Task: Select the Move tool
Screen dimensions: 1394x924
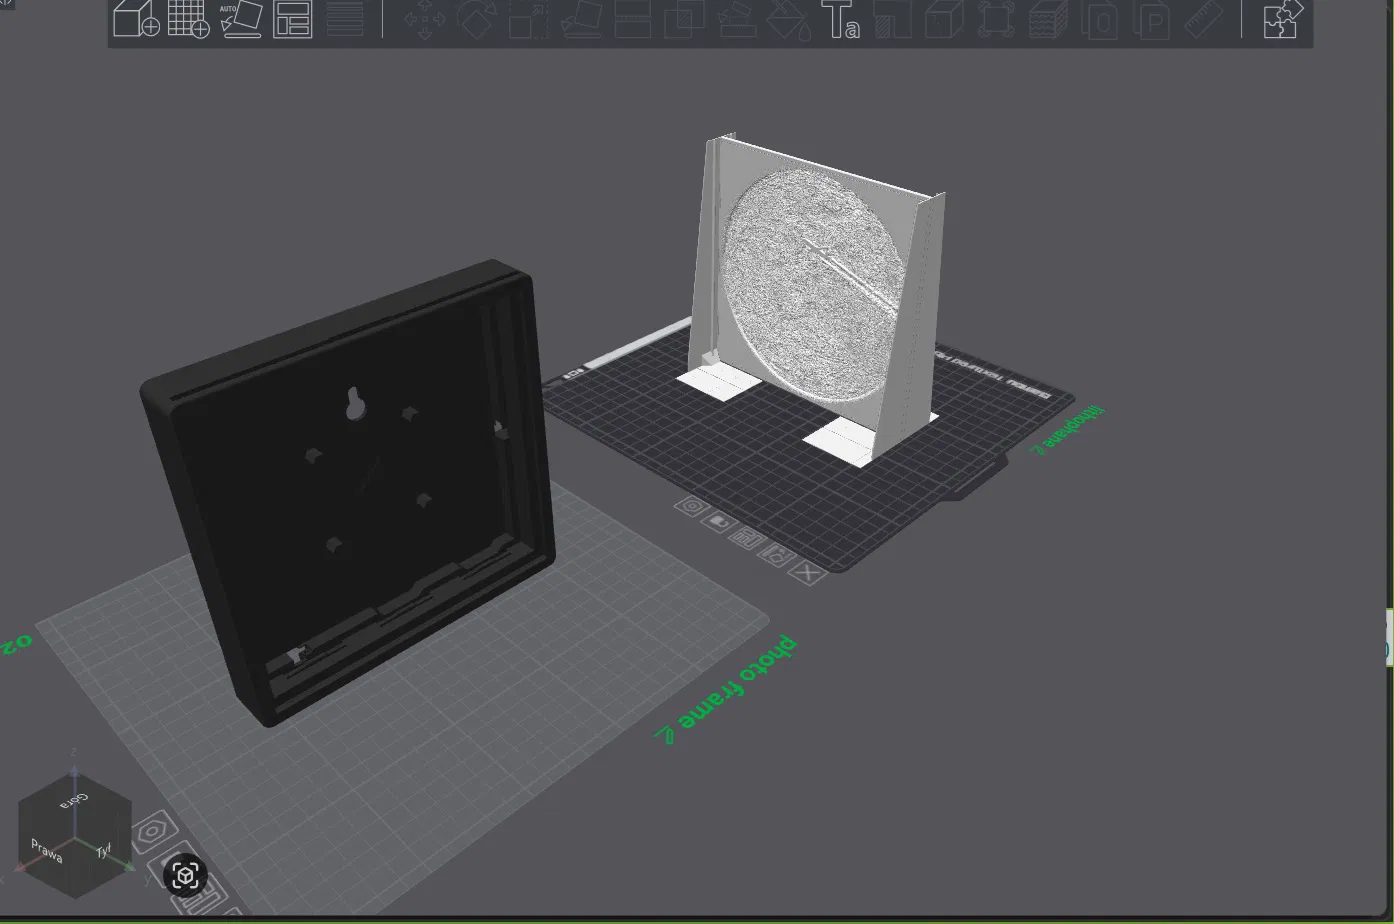Action: pos(424,18)
